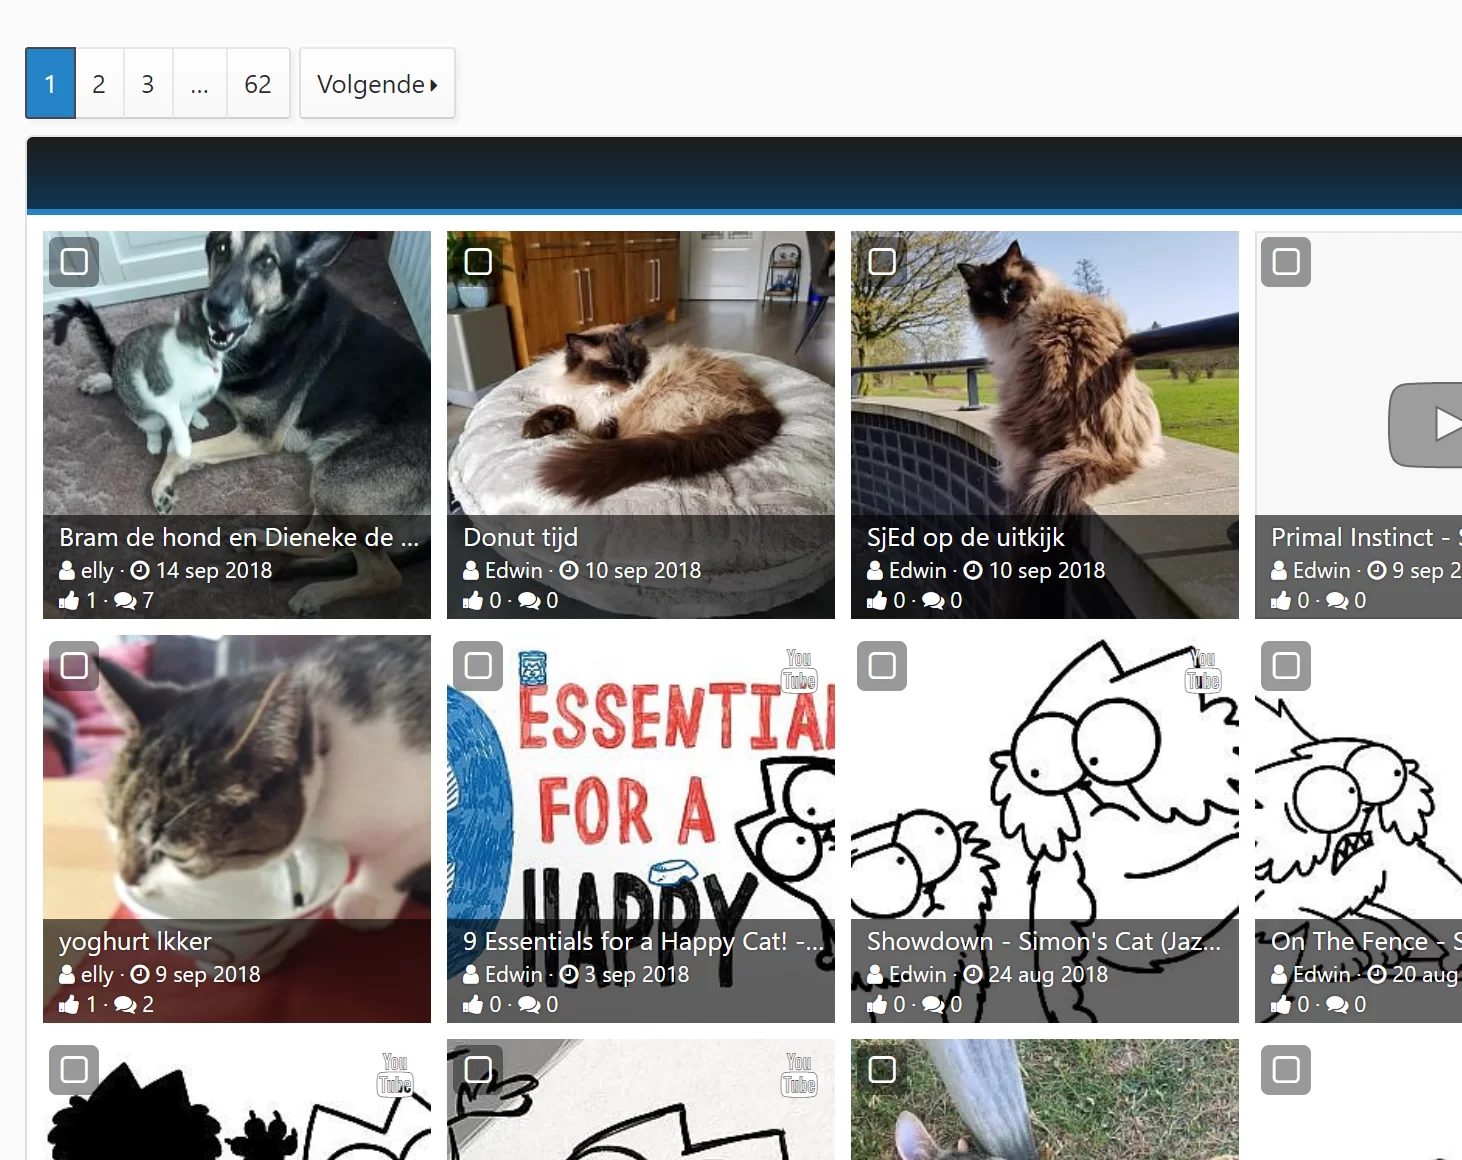
Task: Click the date 14 sep 2018
Action: coord(214,570)
